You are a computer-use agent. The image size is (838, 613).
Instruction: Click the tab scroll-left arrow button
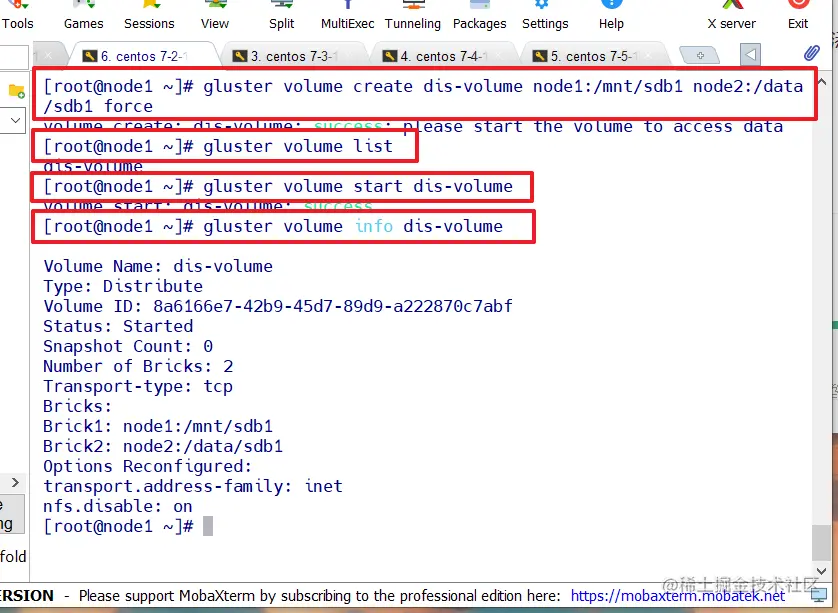tap(750, 55)
